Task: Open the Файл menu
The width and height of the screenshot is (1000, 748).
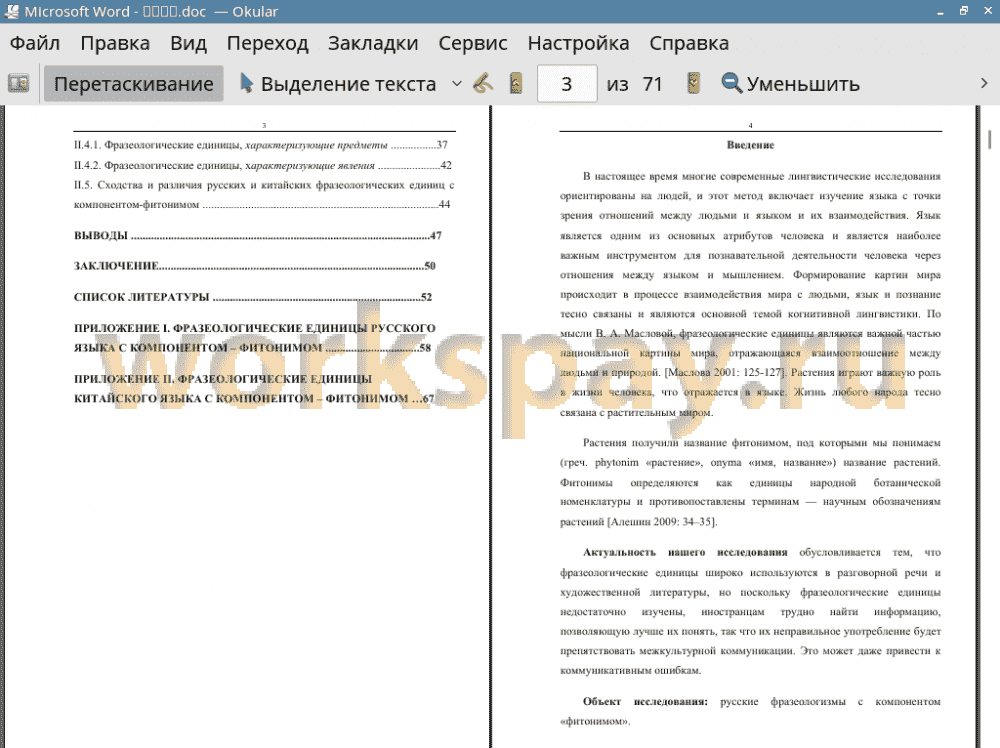Action: click(35, 43)
